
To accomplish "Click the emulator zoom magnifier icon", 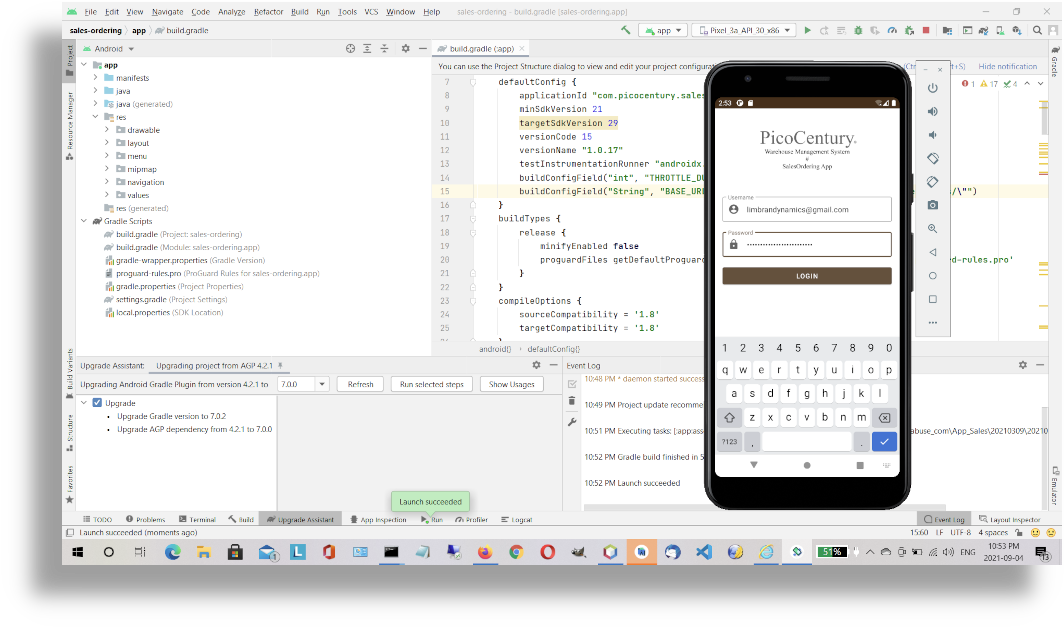I will coord(933,229).
